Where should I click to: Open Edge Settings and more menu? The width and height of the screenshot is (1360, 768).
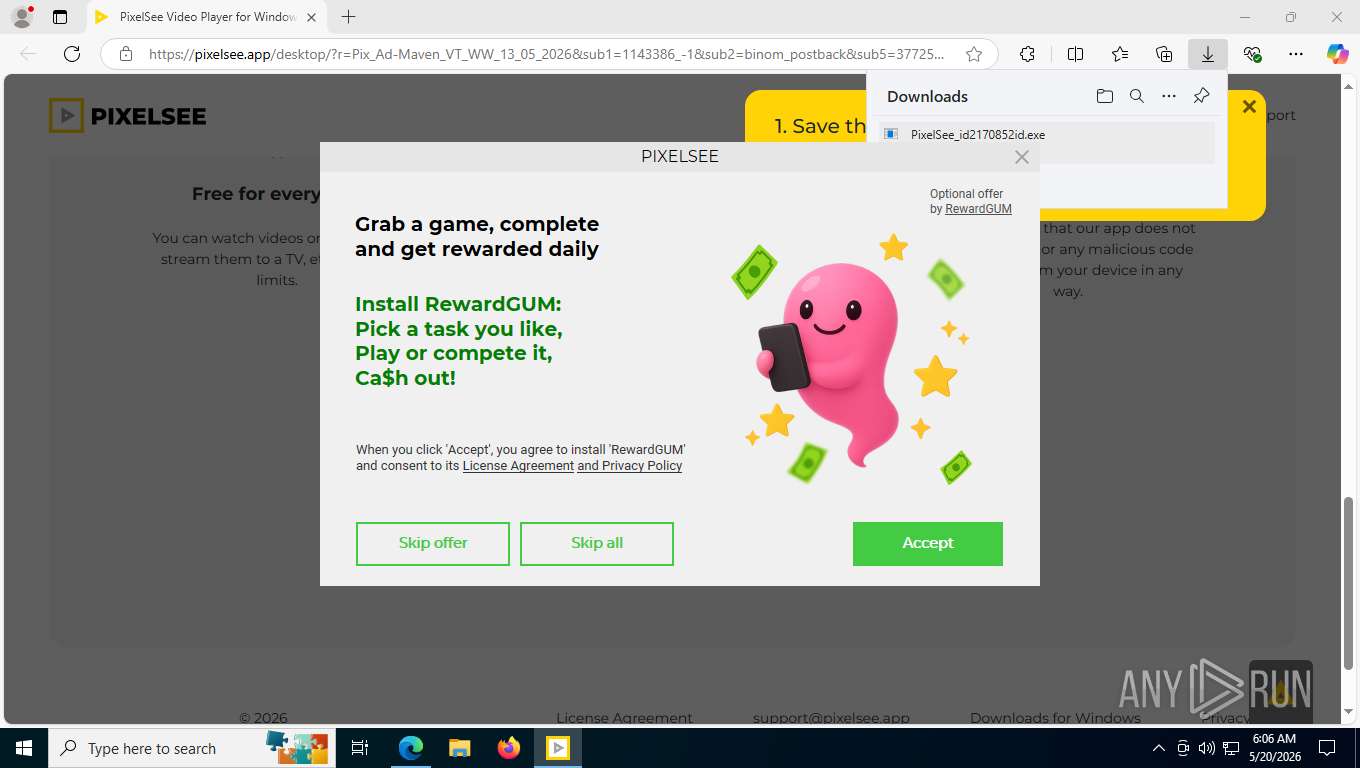pyautogui.click(x=1296, y=54)
